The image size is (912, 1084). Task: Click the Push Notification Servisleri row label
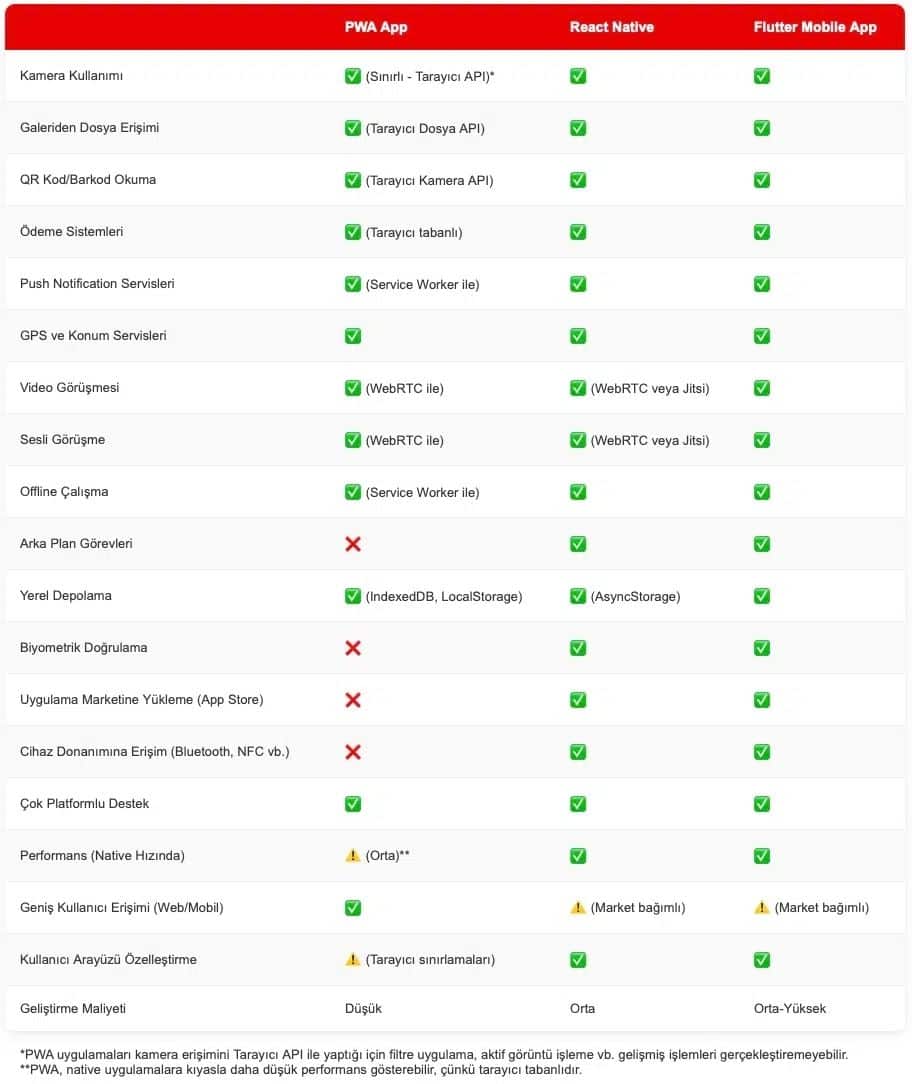click(97, 283)
